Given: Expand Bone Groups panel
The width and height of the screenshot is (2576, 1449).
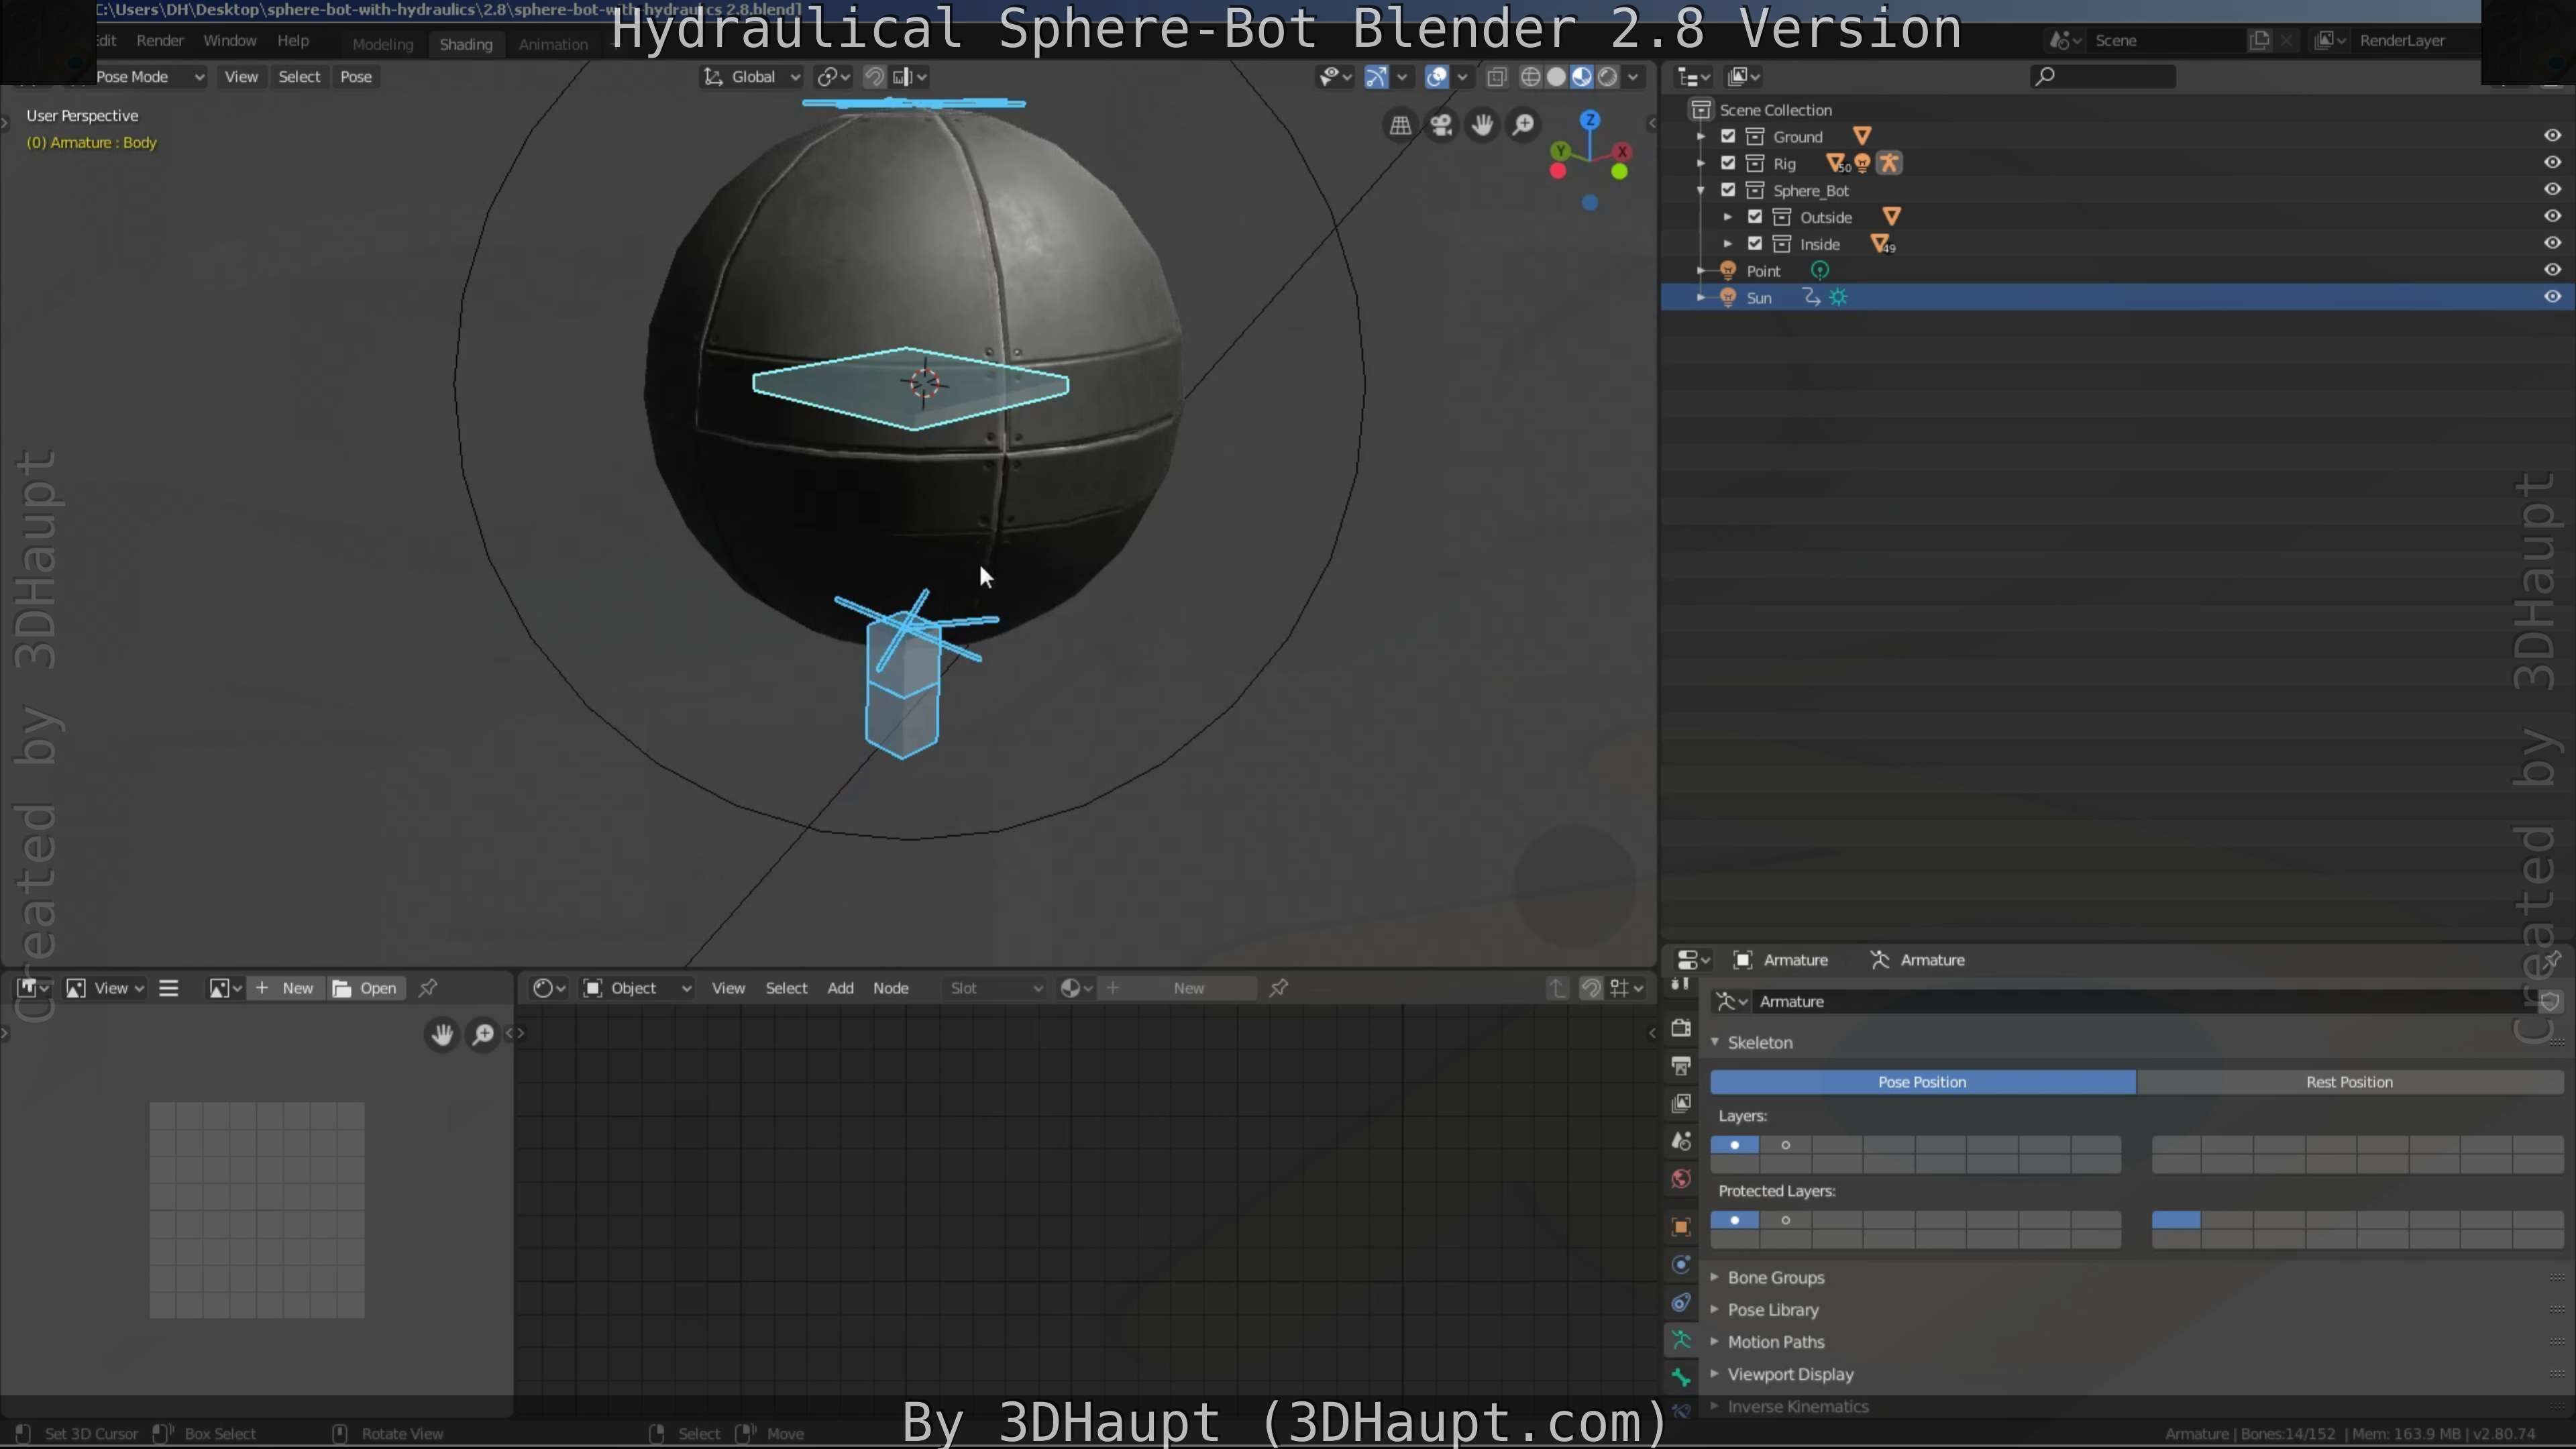Looking at the screenshot, I should pyautogui.click(x=1776, y=1278).
